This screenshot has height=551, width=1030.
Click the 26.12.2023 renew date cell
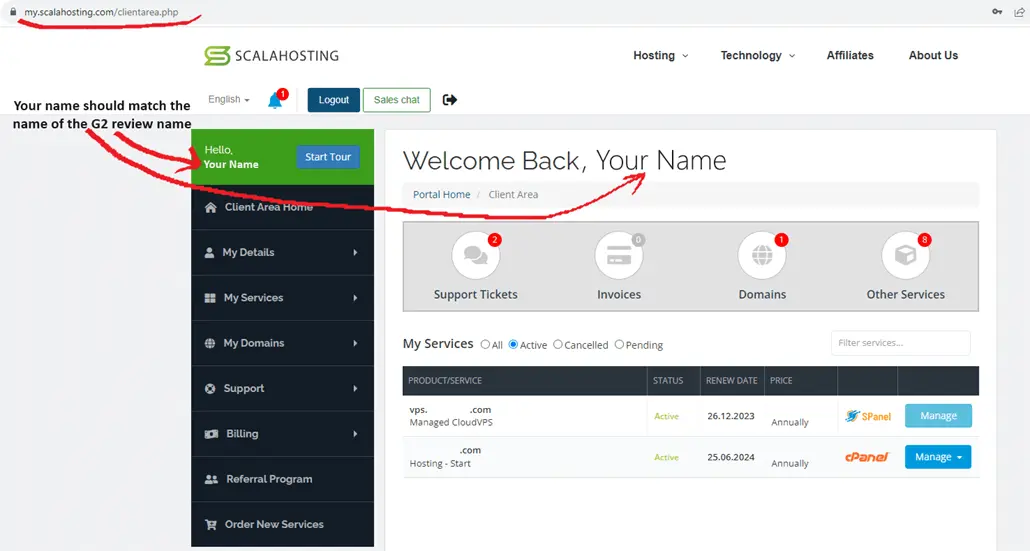(730, 416)
